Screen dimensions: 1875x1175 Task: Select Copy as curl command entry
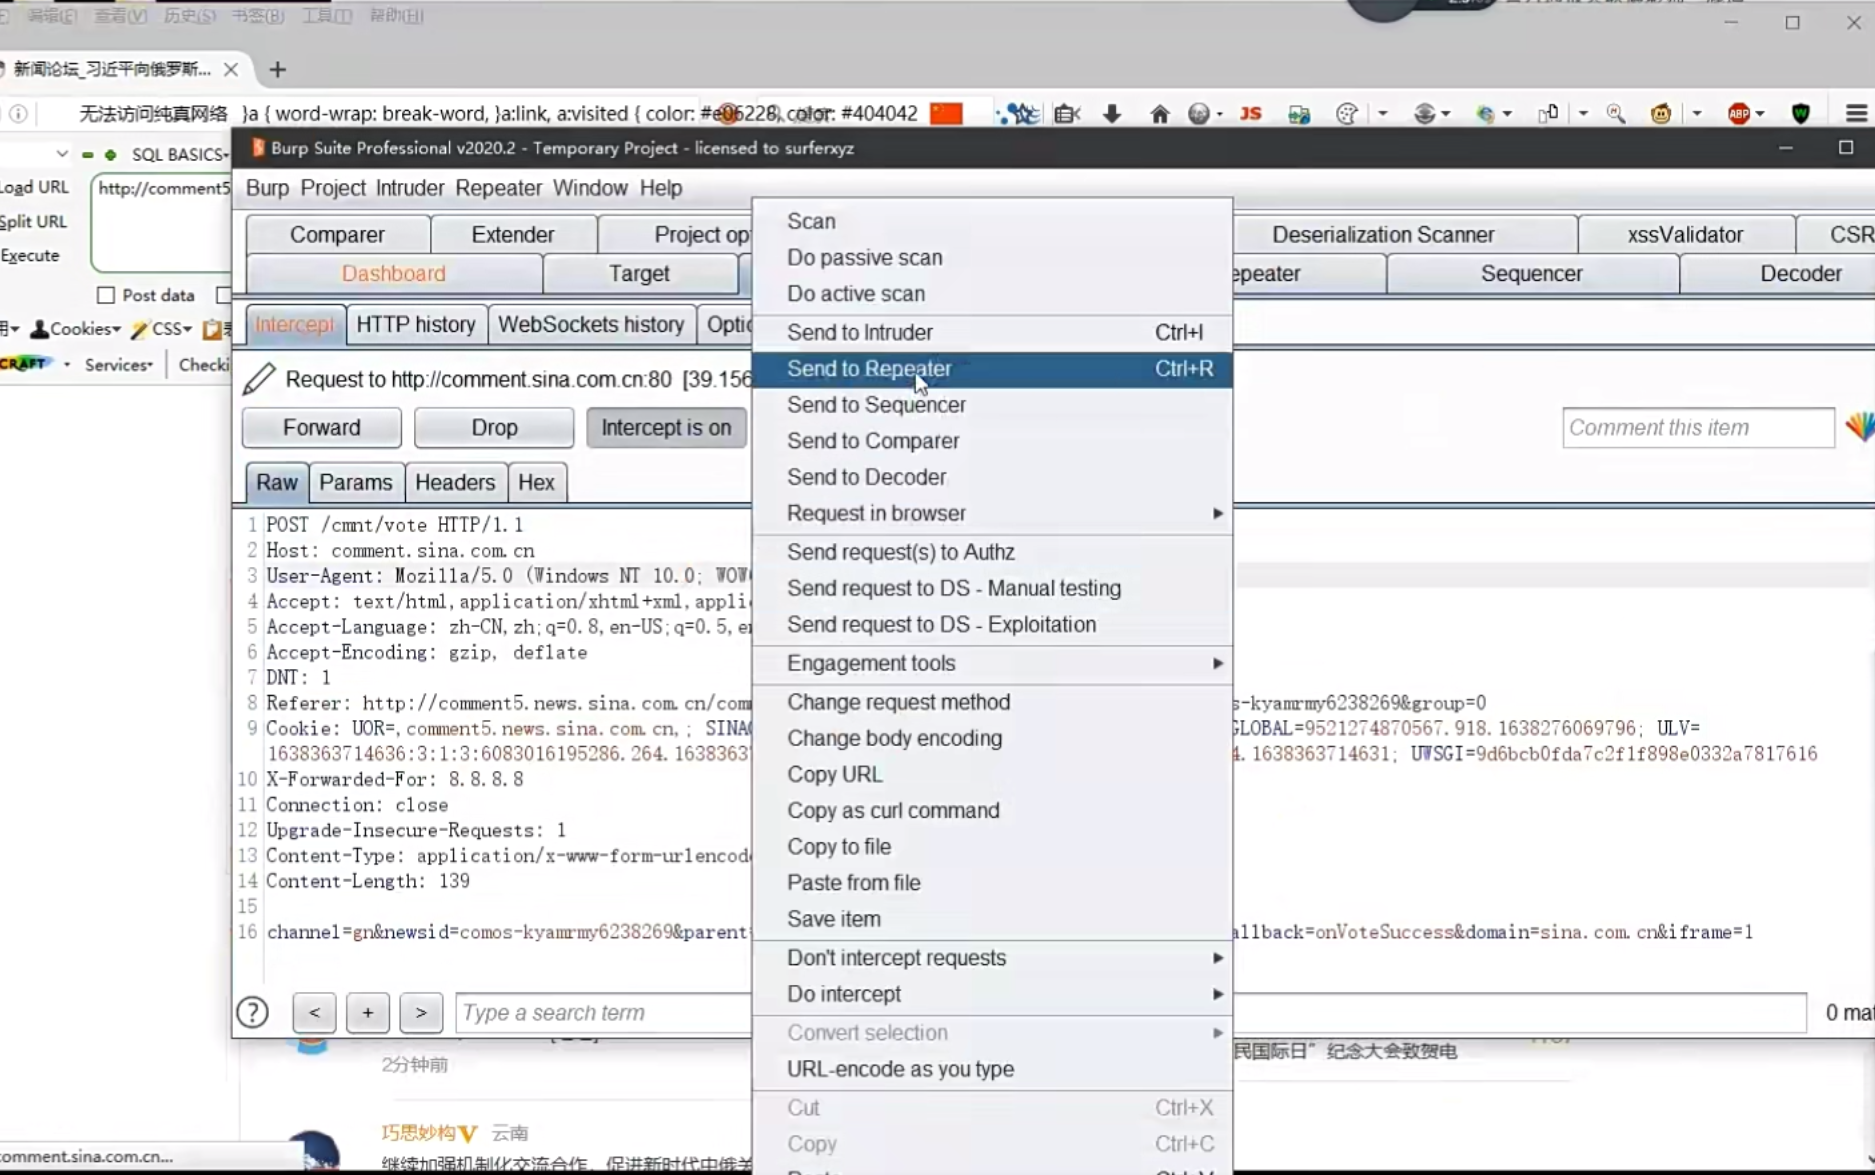[992, 810]
